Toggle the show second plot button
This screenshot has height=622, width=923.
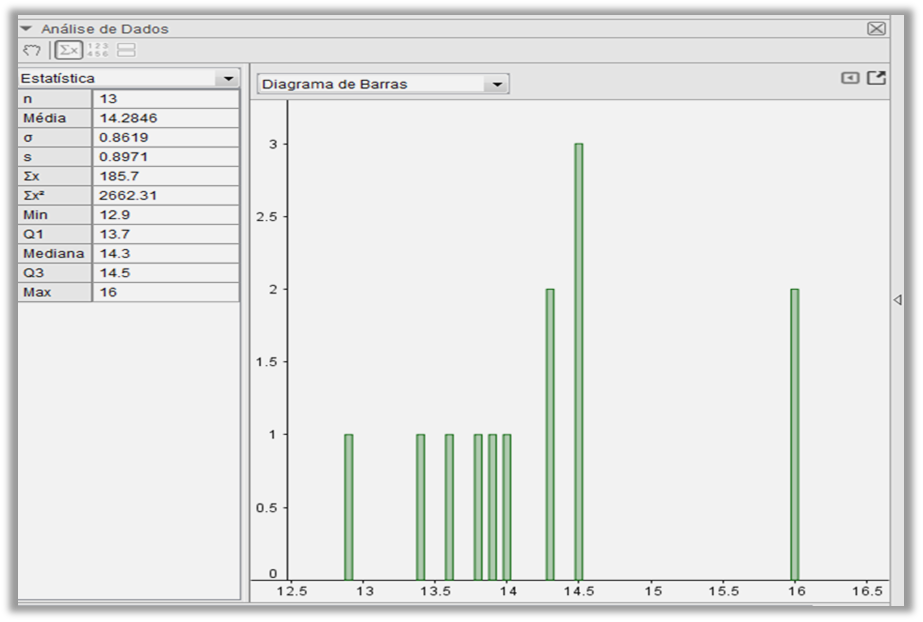click(x=126, y=49)
